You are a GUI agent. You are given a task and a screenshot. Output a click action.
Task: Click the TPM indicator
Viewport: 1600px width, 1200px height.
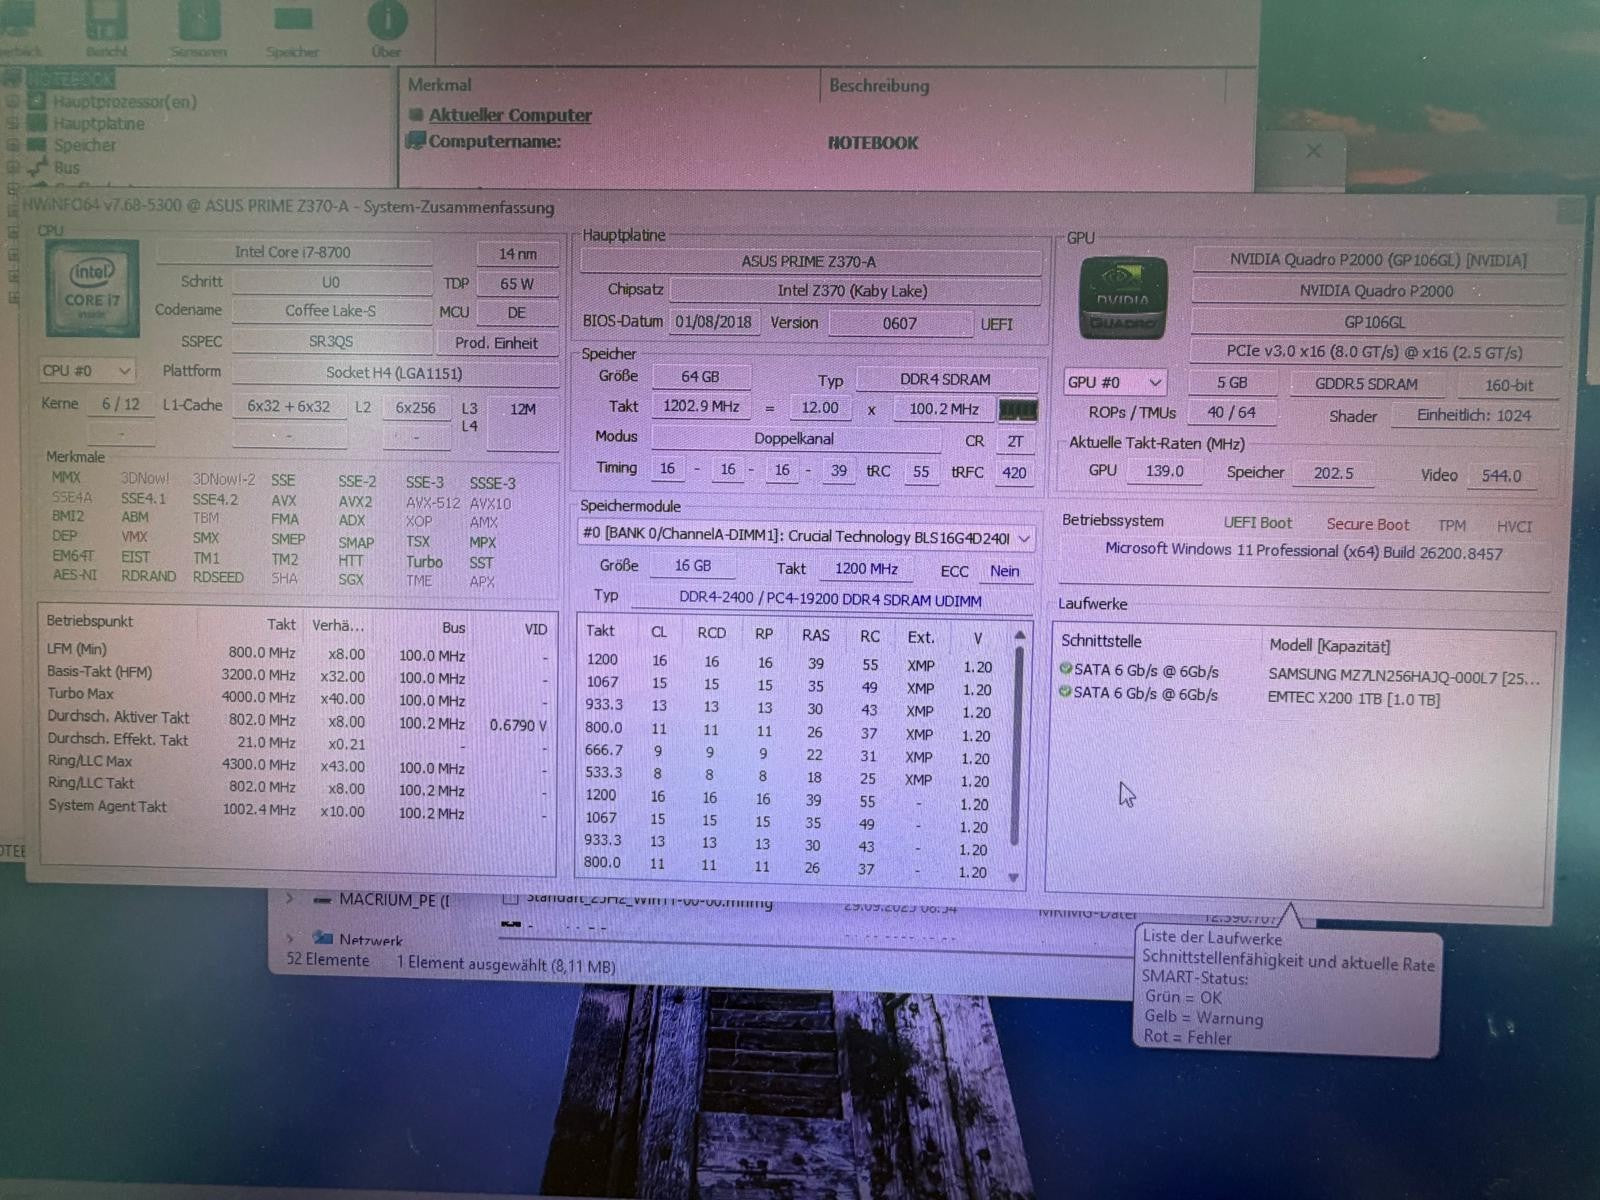coord(1452,526)
